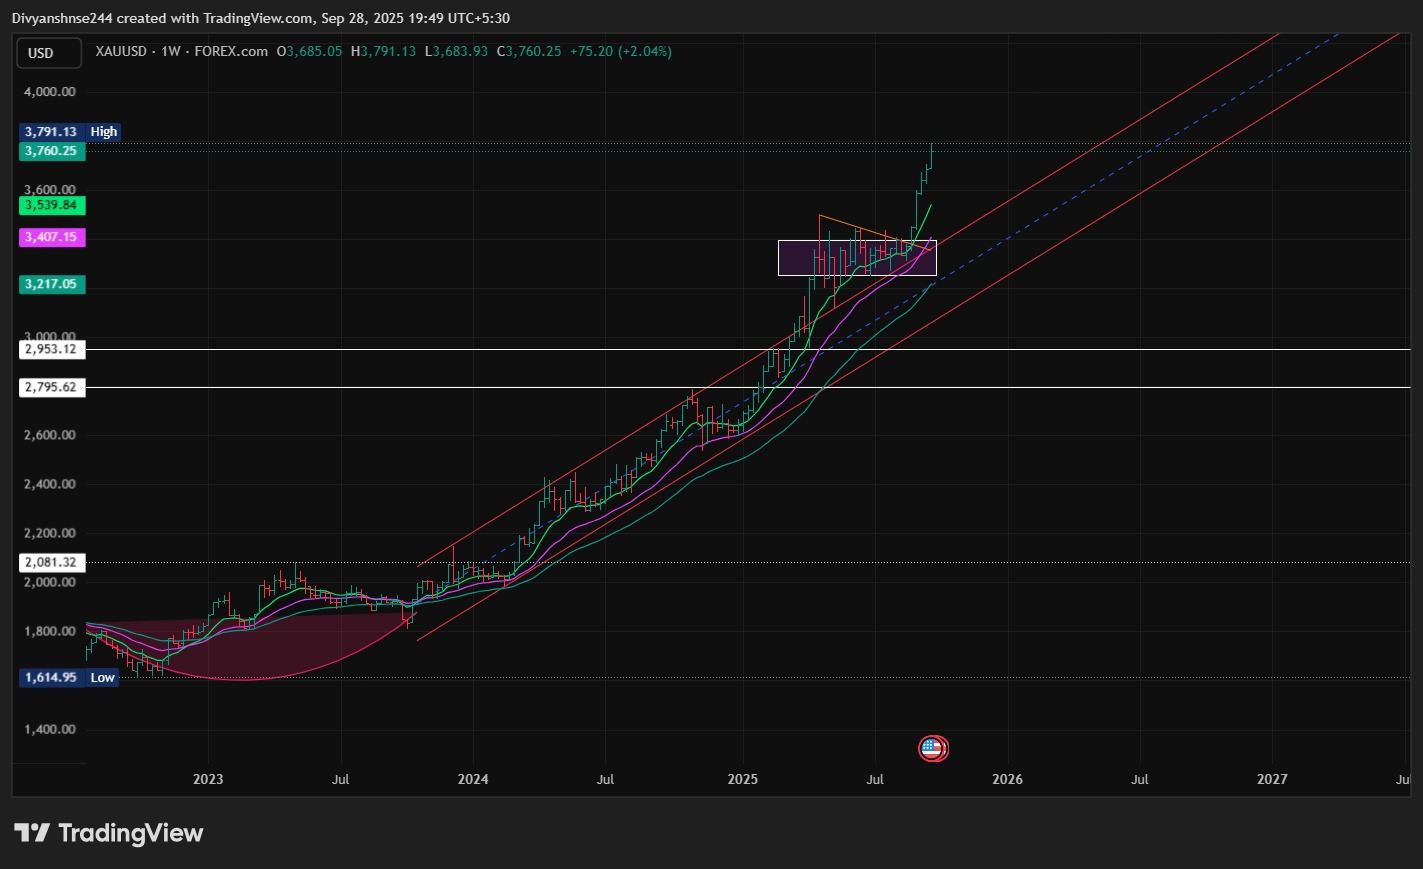Click the 3,600.00 price axis value
Viewport: 1423px width, 869px height.
(50, 190)
